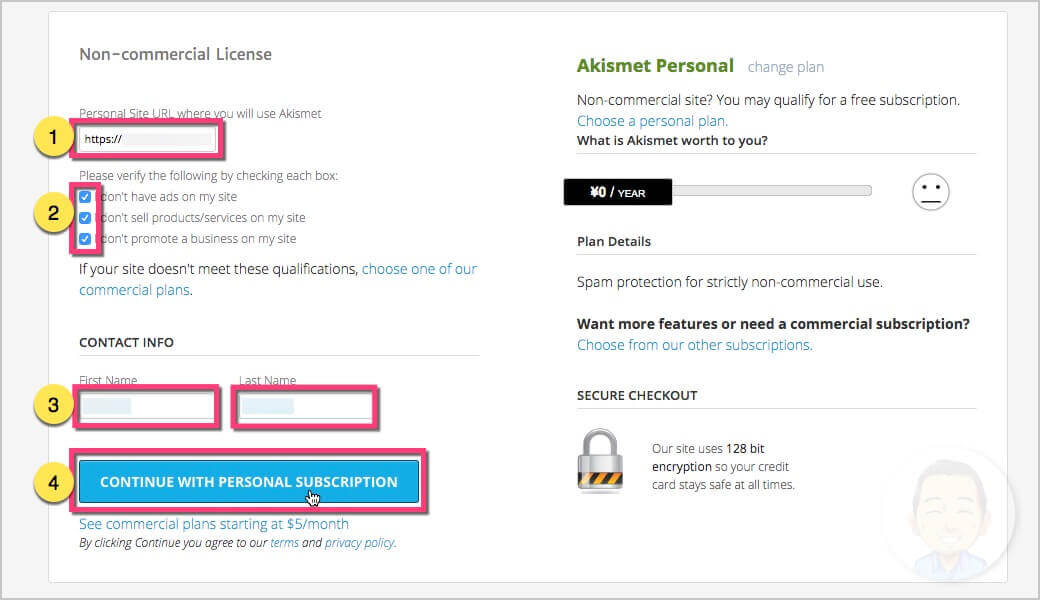Click the neutral face emoticon icon
The height and width of the screenshot is (600, 1040).
(931, 192)
